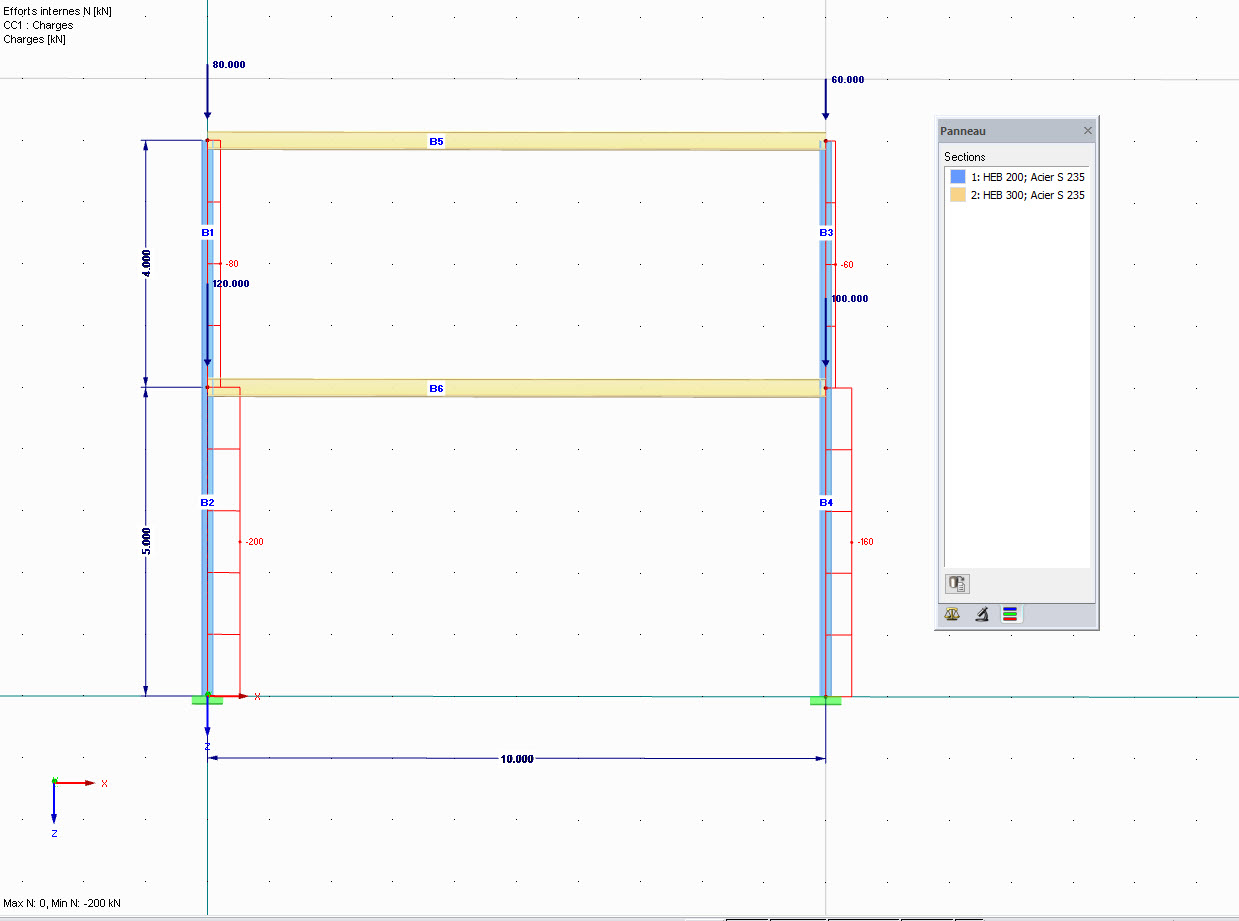Click the -80 axial force result label
Screen dimensions: 1239x921
tap(231, 264)
